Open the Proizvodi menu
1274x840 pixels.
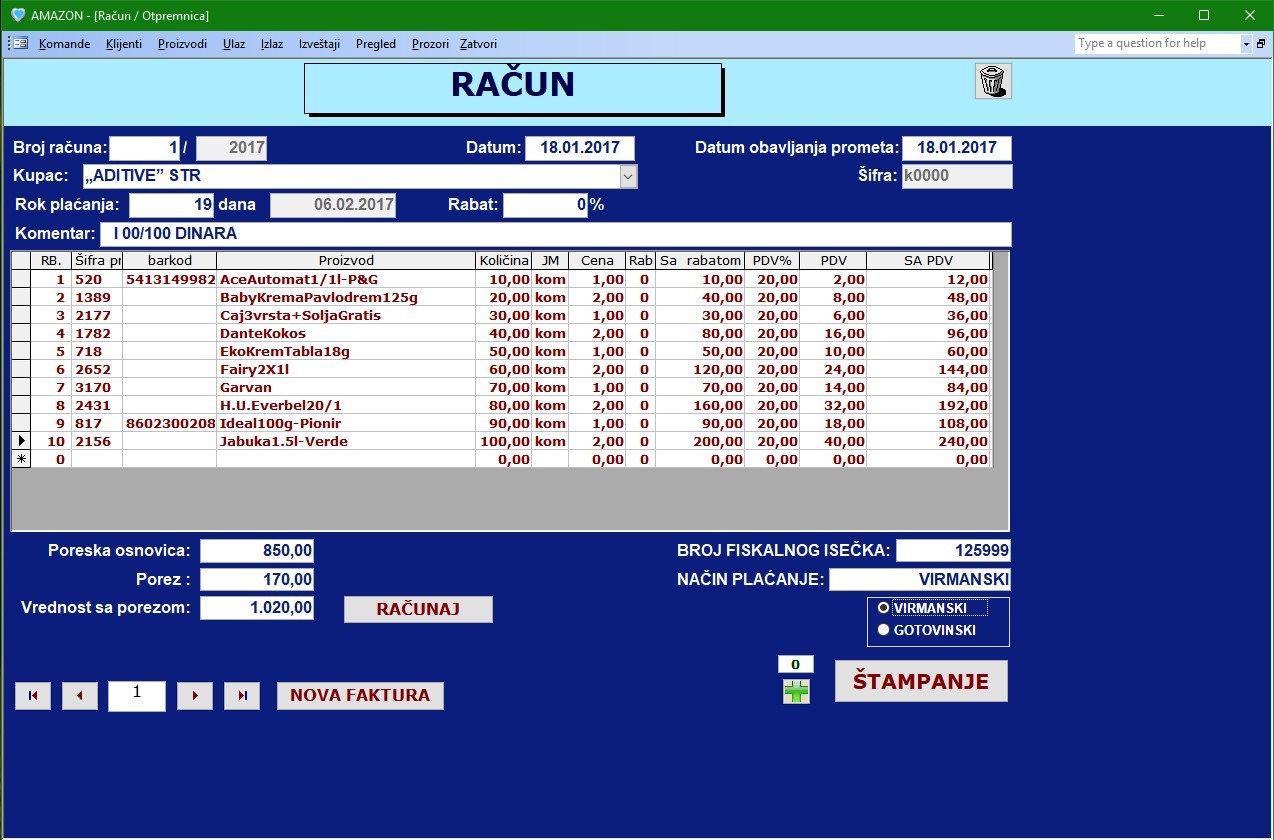(x=182, y=44)
